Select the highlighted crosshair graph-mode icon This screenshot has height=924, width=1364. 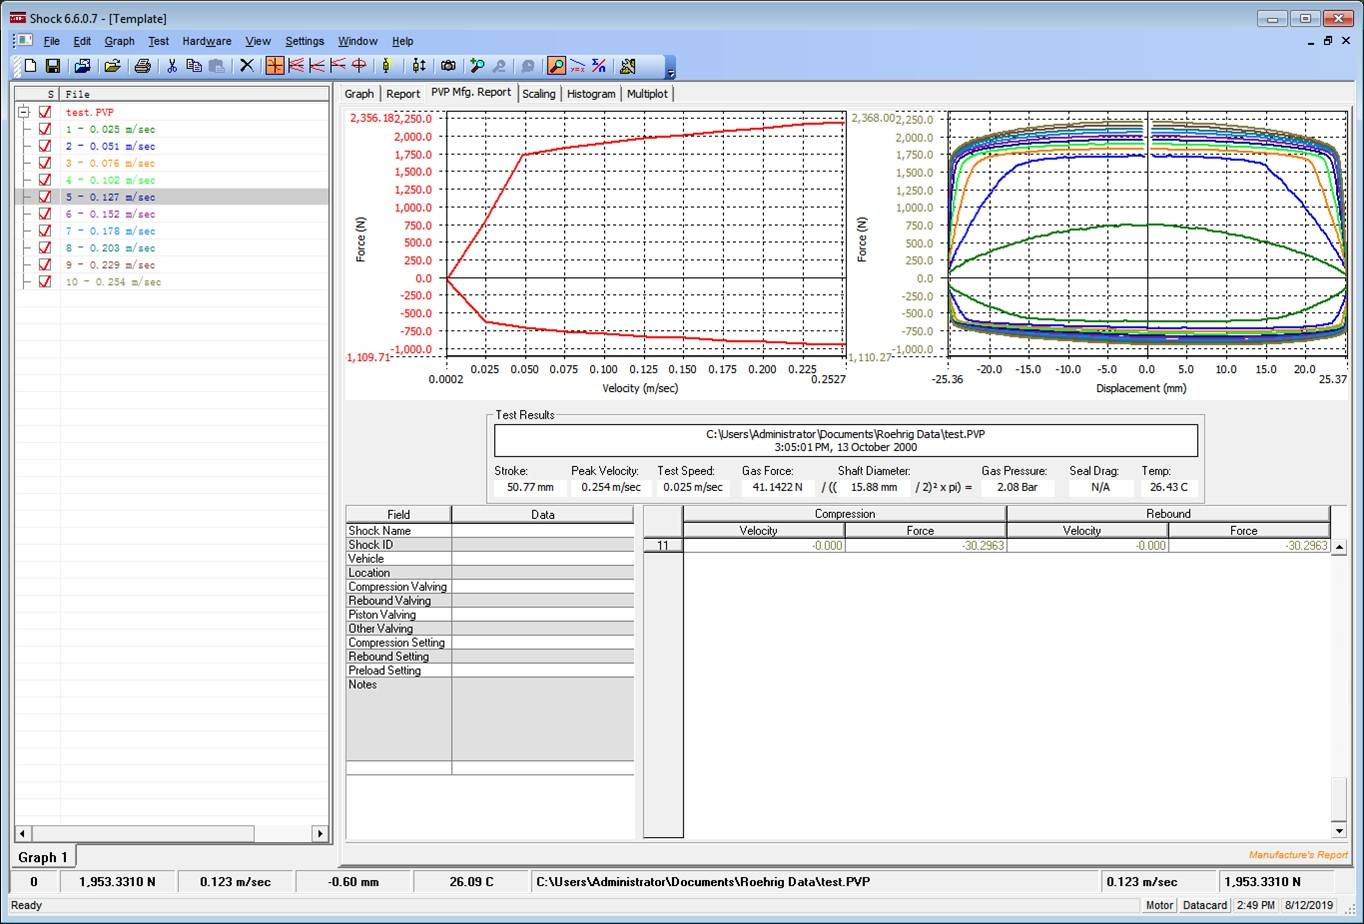[274, 66]
